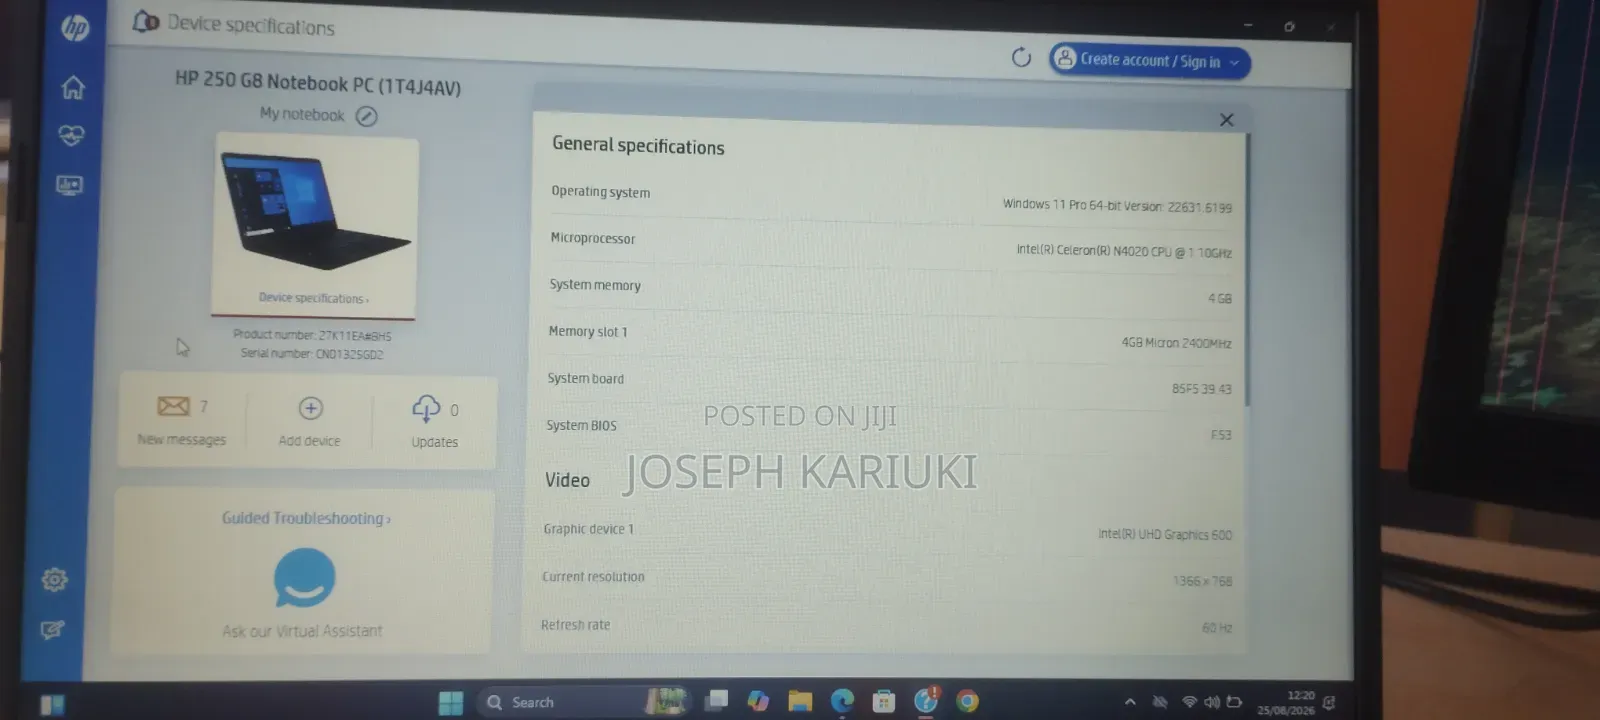Click the specifications panel scrollbar

(x=1248, y=270)
